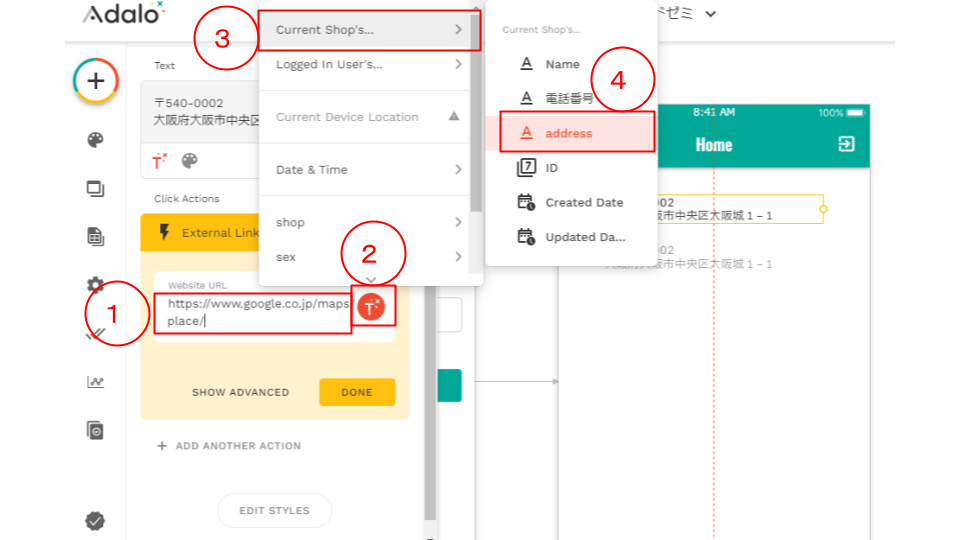
Task: Choose Updated Date field from list
Action: click(571, 236)
